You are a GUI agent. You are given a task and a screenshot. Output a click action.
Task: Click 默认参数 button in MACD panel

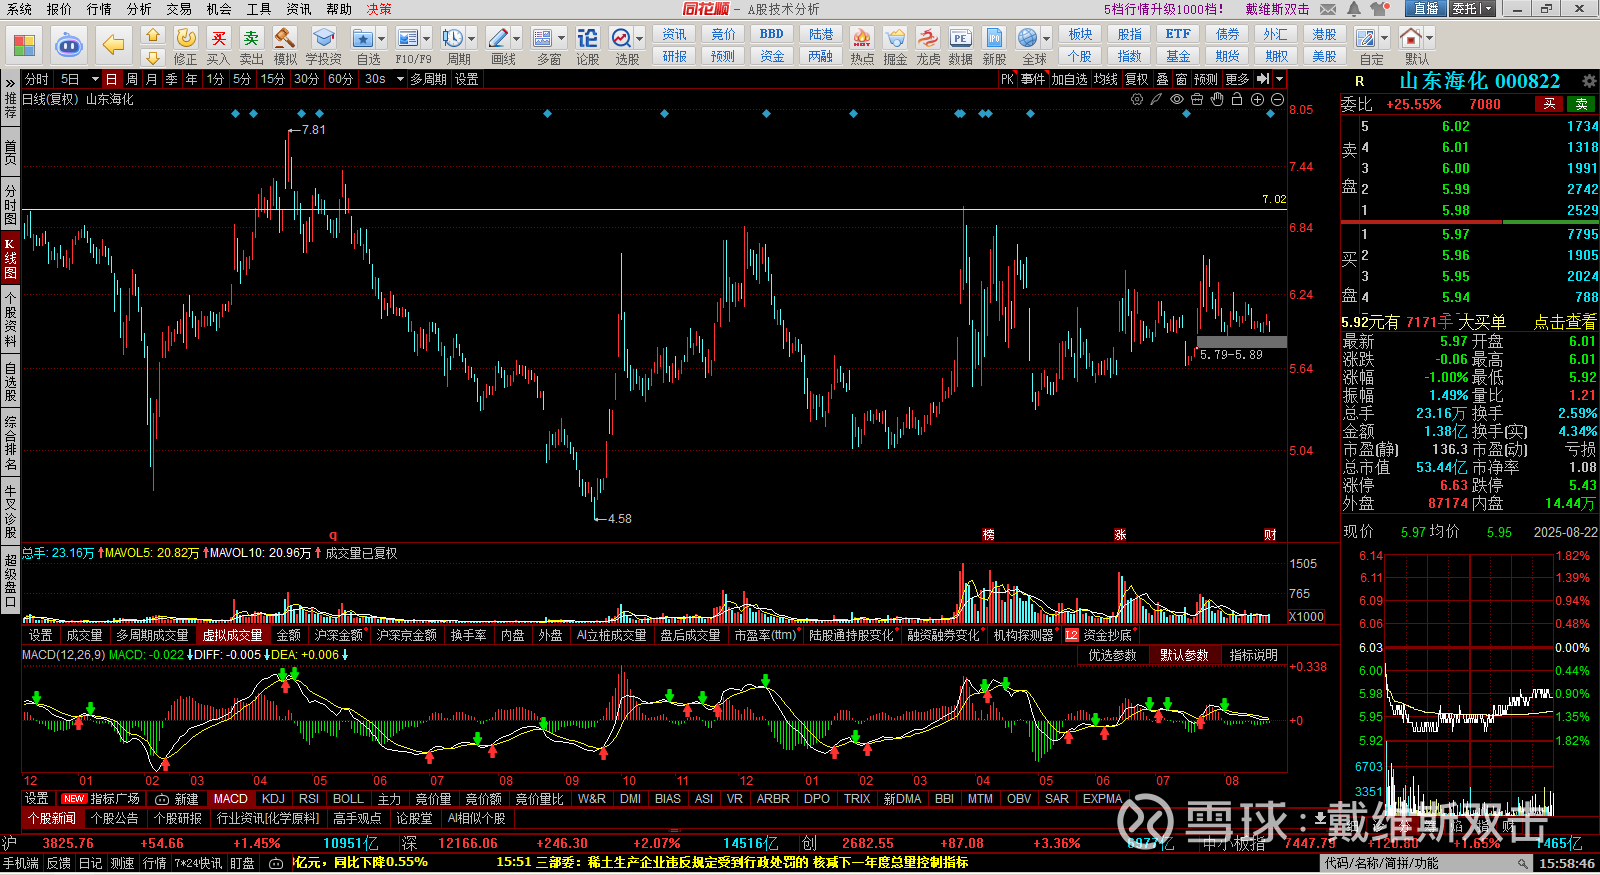coord(1184,655)
